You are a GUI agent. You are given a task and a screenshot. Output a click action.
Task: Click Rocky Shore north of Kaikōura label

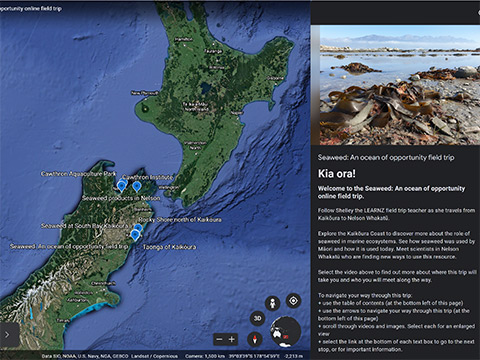[180, 220]
